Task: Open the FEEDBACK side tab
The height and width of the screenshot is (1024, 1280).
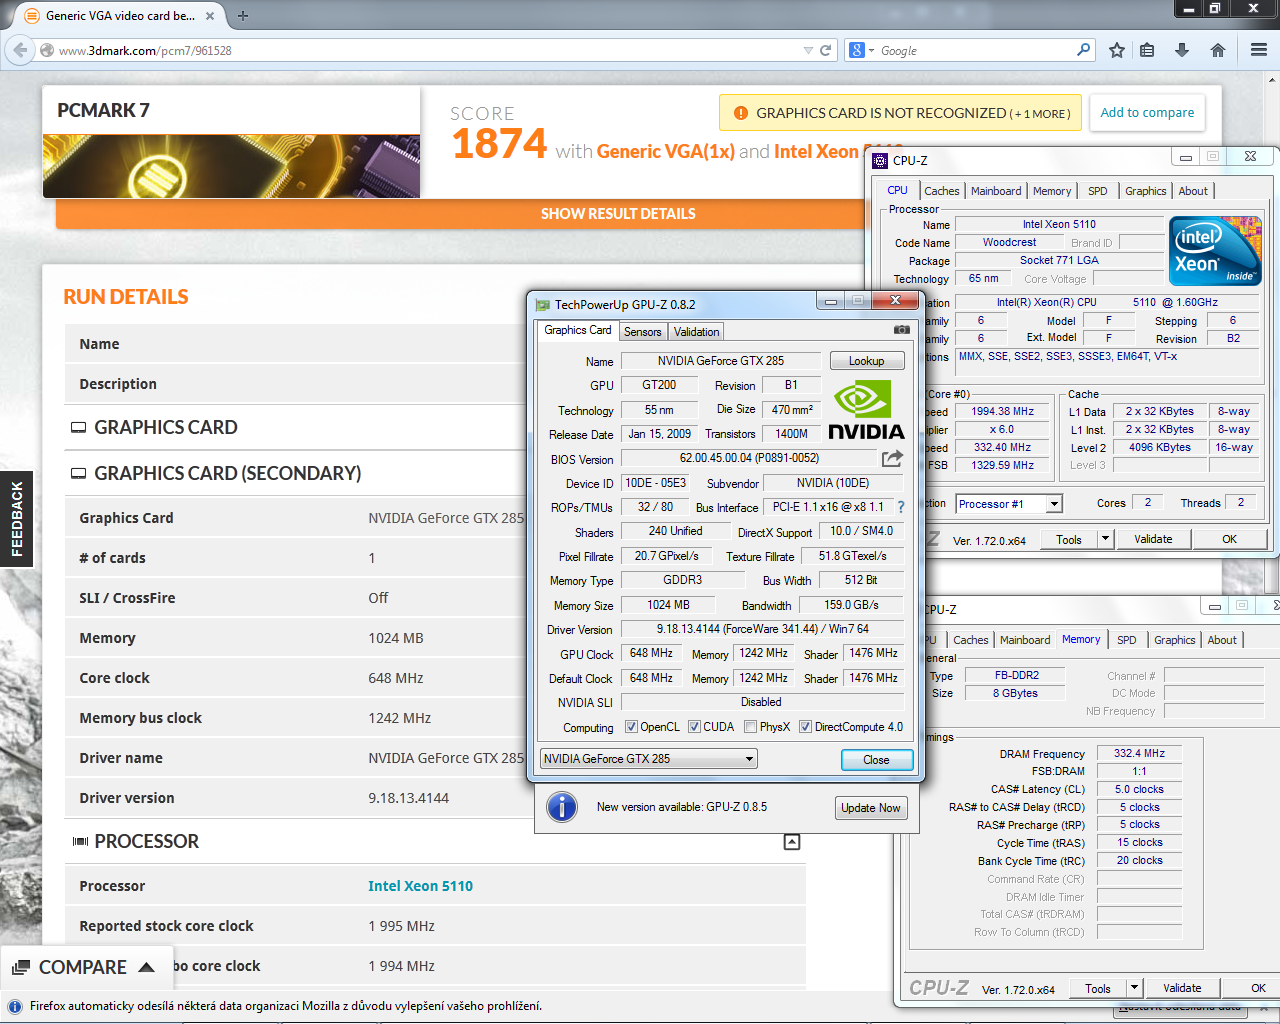Action: 16,518
